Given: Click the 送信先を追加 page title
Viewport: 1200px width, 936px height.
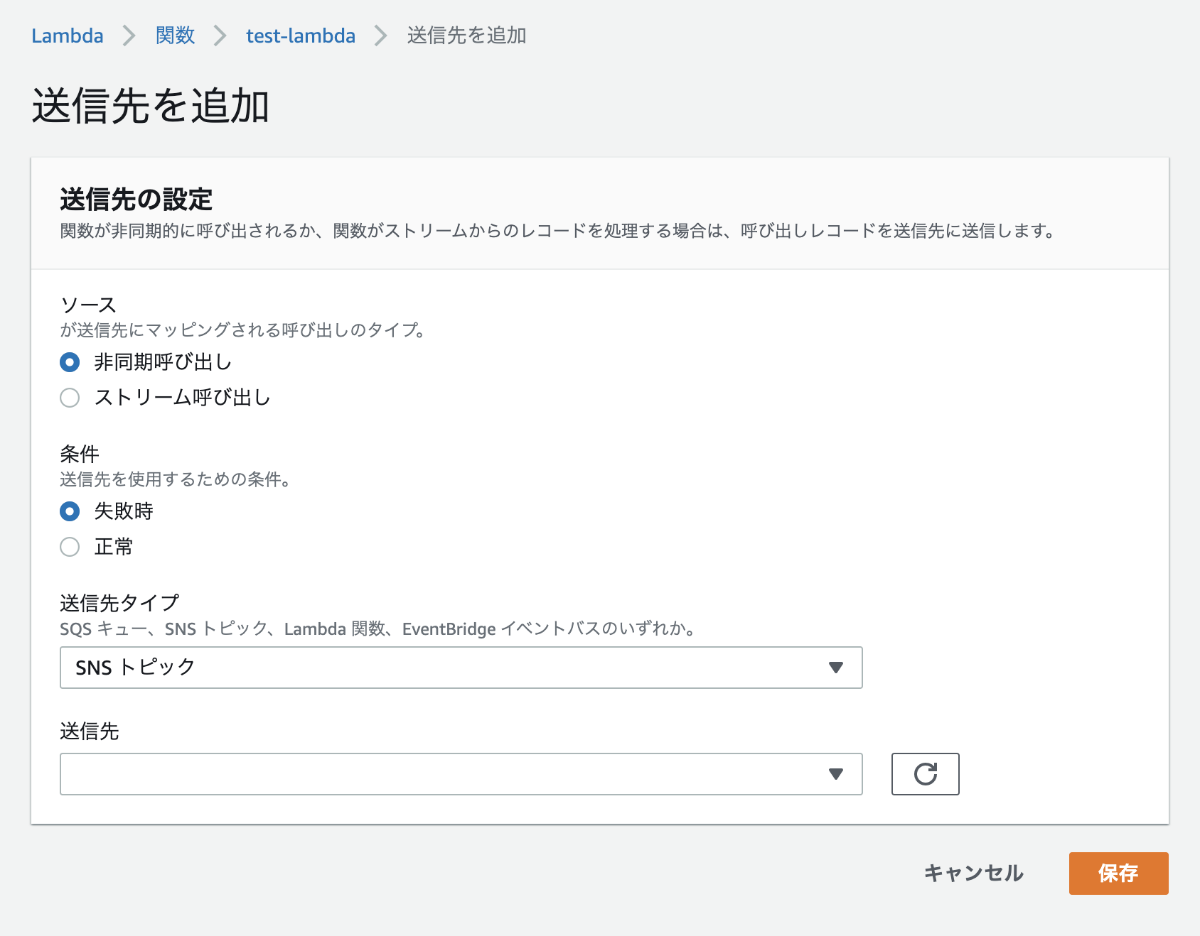Looking at the screenshot, I should (151, 106).
